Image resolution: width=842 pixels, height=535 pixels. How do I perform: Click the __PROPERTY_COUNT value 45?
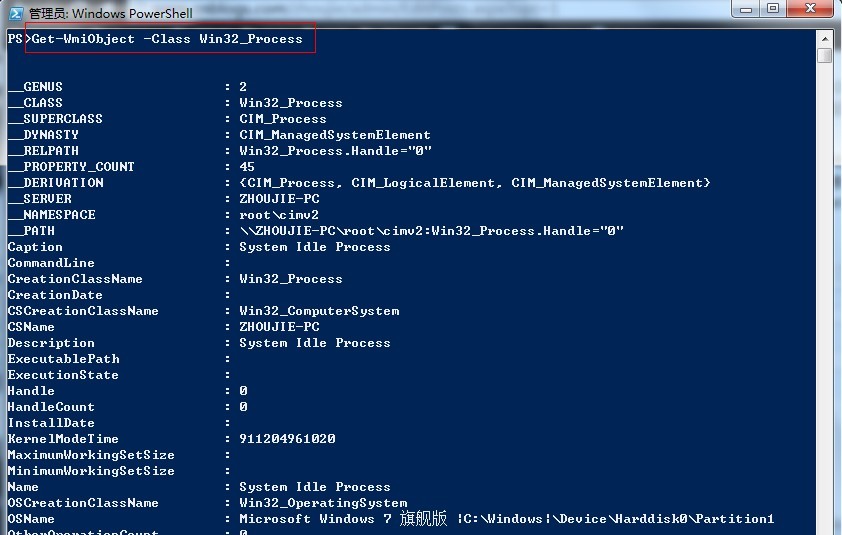coord(247,167)
